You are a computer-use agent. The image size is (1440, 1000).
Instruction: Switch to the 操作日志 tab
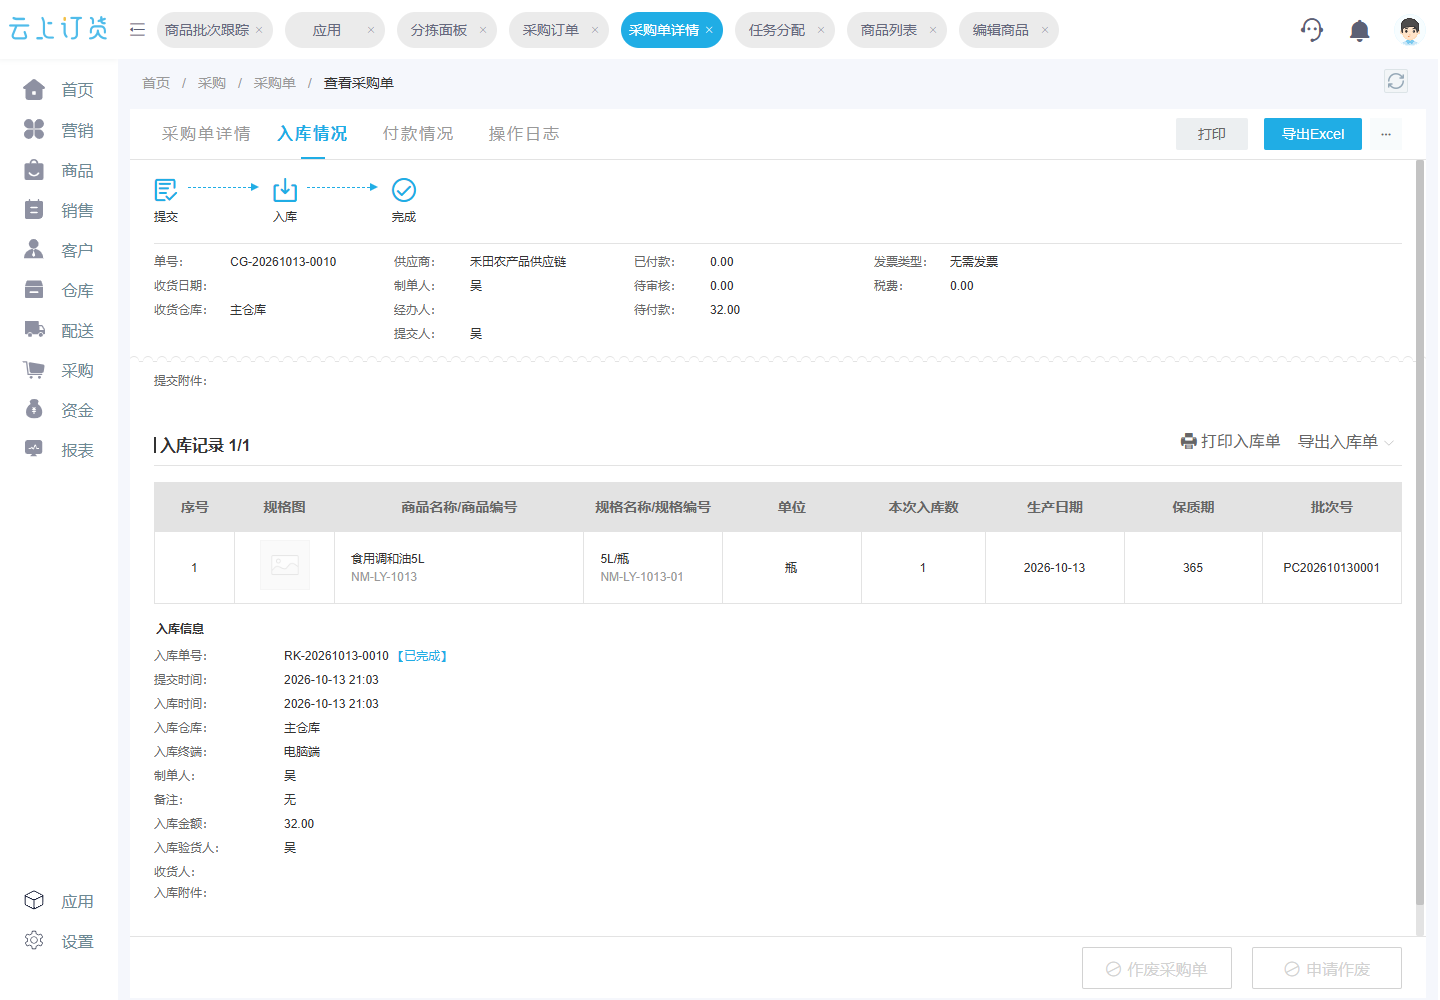524,134
